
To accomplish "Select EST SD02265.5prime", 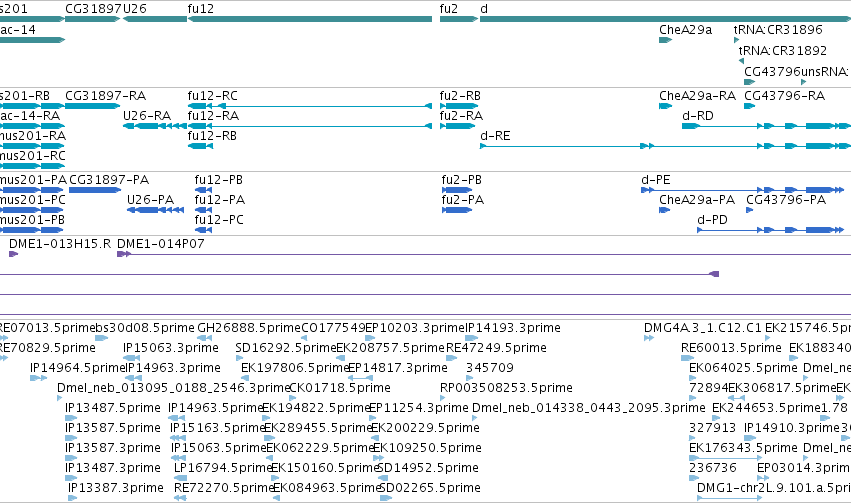I will point(386,498).
